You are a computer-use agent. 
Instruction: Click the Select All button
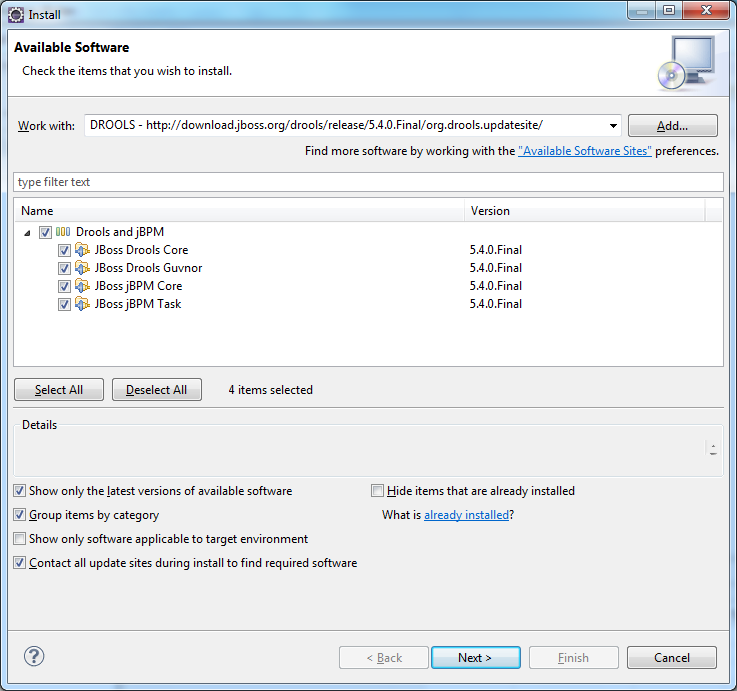[x=59, y=390]
